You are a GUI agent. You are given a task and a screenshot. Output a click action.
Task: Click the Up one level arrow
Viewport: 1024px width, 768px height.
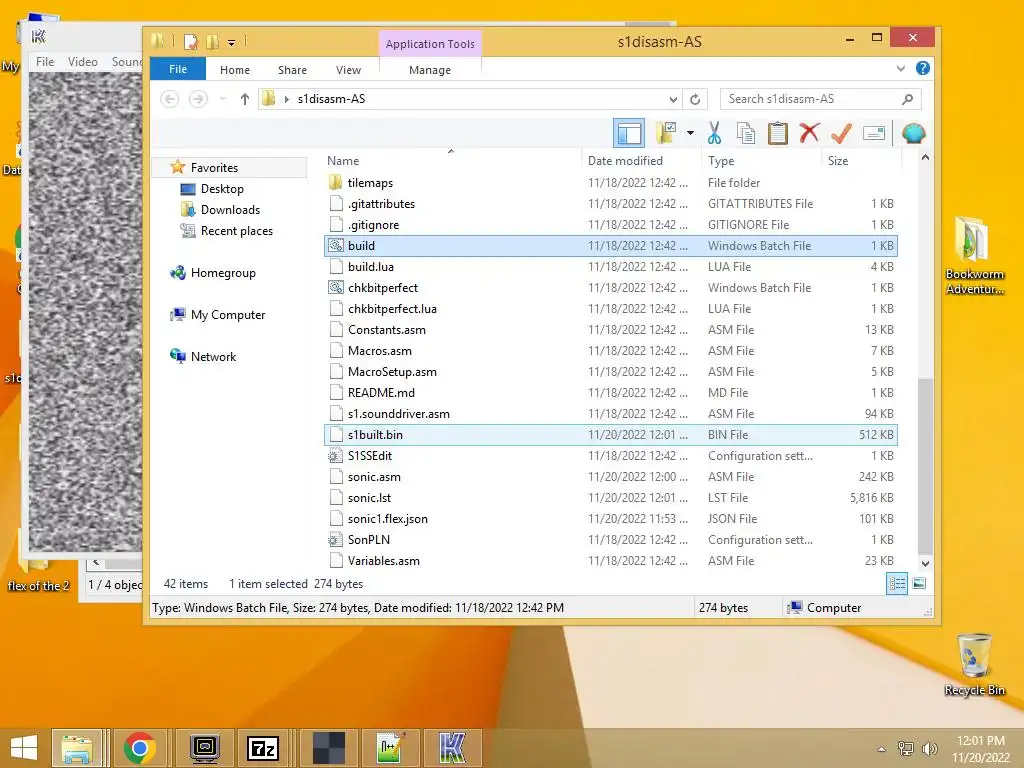[x=245, y=99]
